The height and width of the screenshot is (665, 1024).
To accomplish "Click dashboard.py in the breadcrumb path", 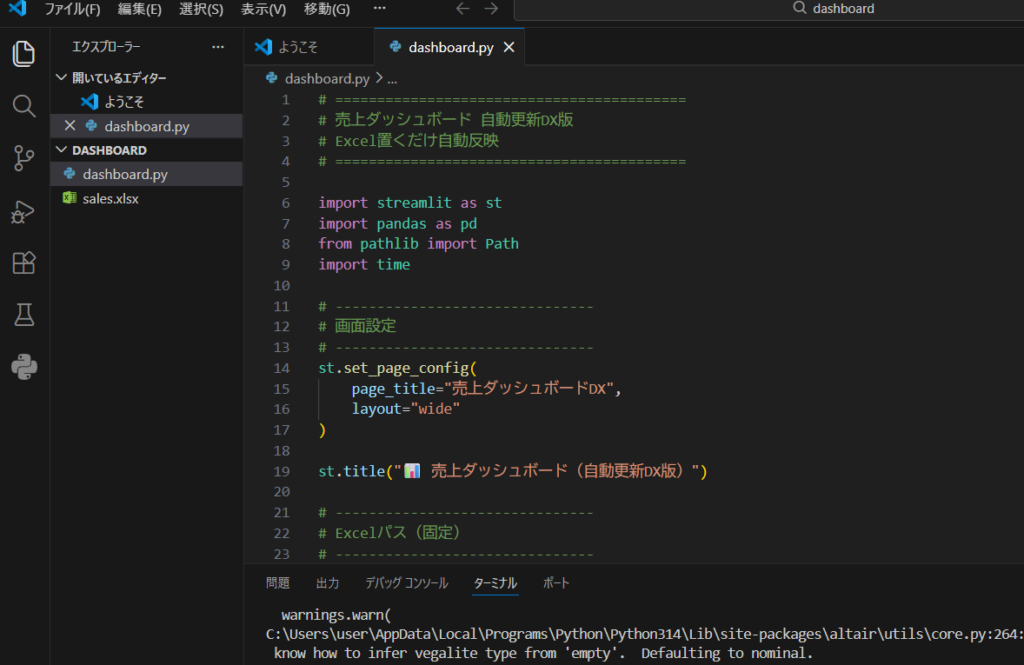I will click(x=326, y=78).
